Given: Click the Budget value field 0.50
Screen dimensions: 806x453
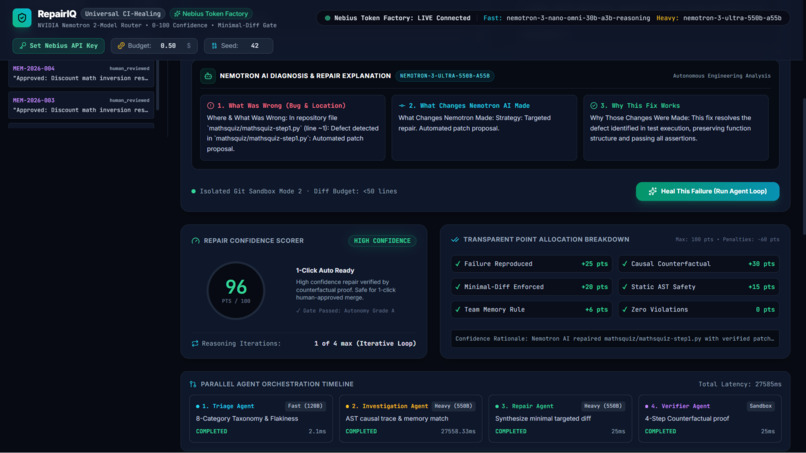Looking at the screenshot, I should pos(168,46).
